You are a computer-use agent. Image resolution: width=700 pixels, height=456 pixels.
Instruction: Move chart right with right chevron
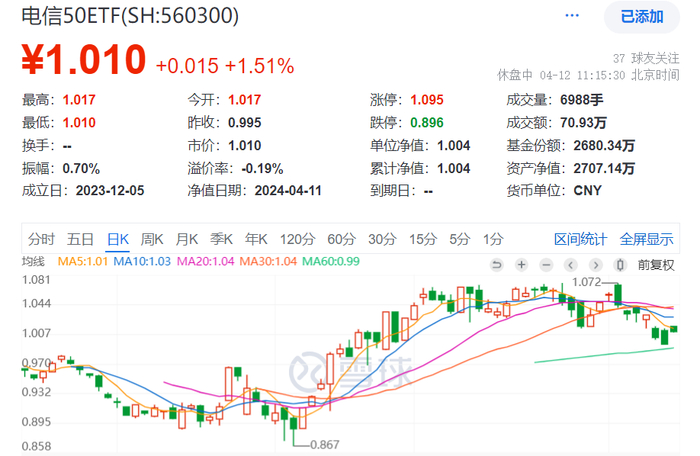pyautogui.click(x=595, y=265)
